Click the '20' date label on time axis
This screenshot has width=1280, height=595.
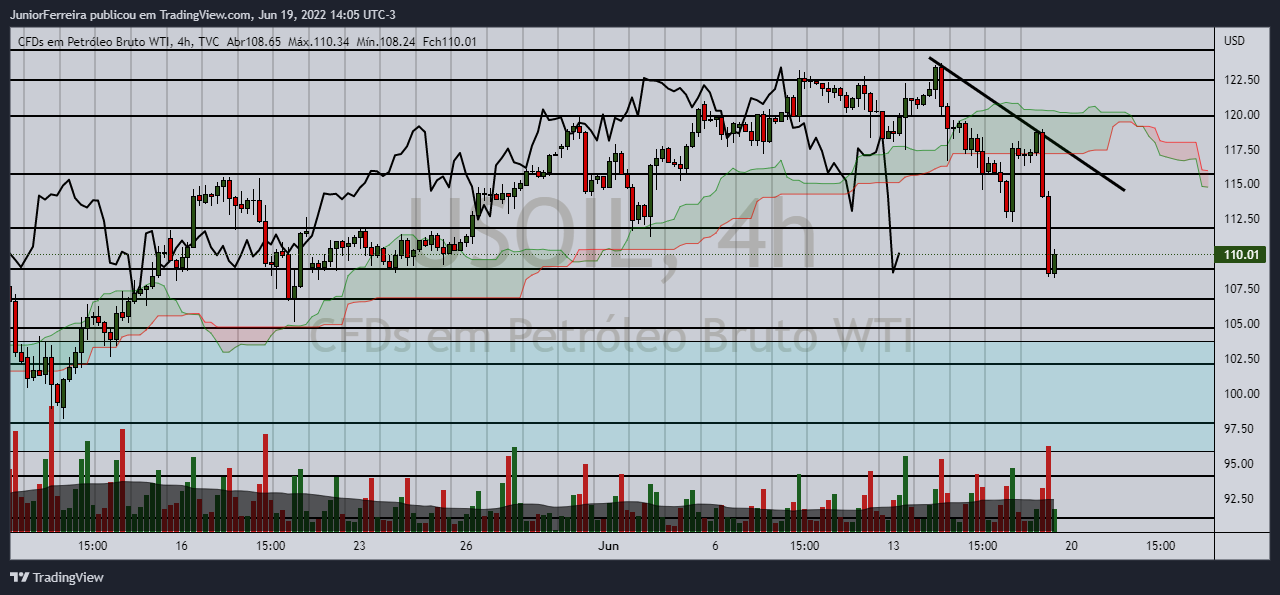(1071, 547)
